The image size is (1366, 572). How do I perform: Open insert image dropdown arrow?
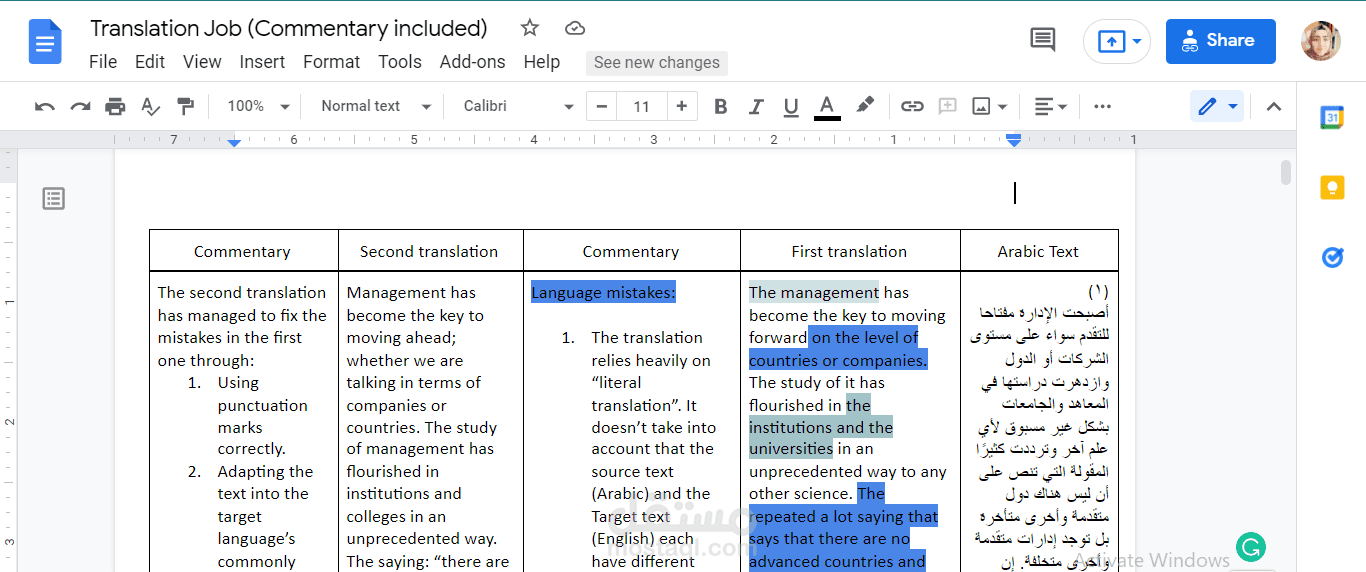(1002, 106)
